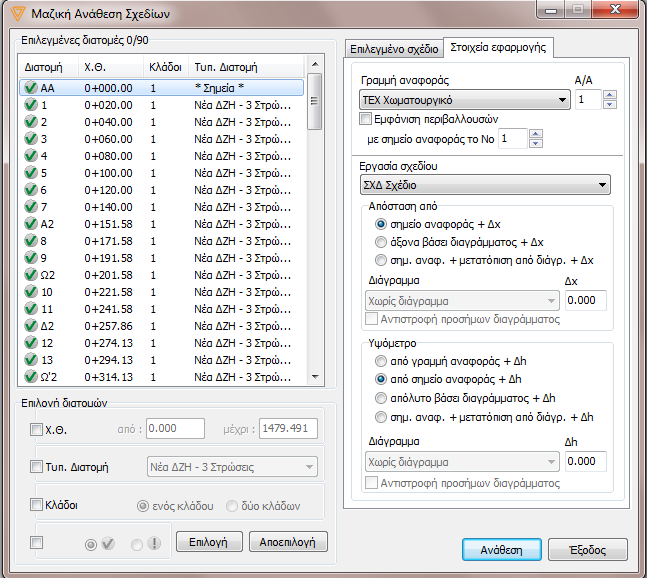The width and height of the screenshot is (647, 578).
Task: Click the Αποεπιλογή button
Action: tap(288, 542)
